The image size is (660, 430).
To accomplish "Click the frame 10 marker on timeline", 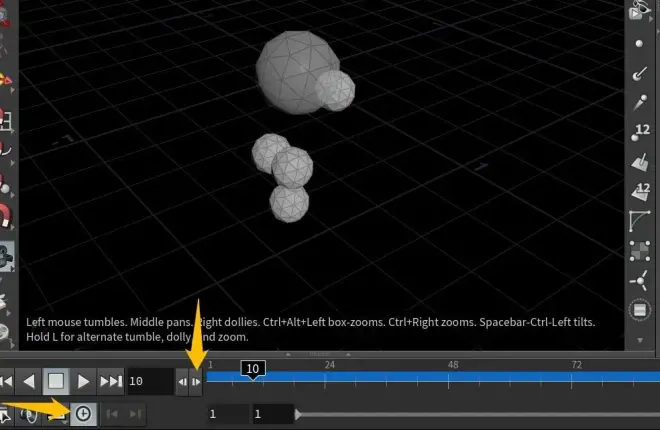I will [253, 369].
